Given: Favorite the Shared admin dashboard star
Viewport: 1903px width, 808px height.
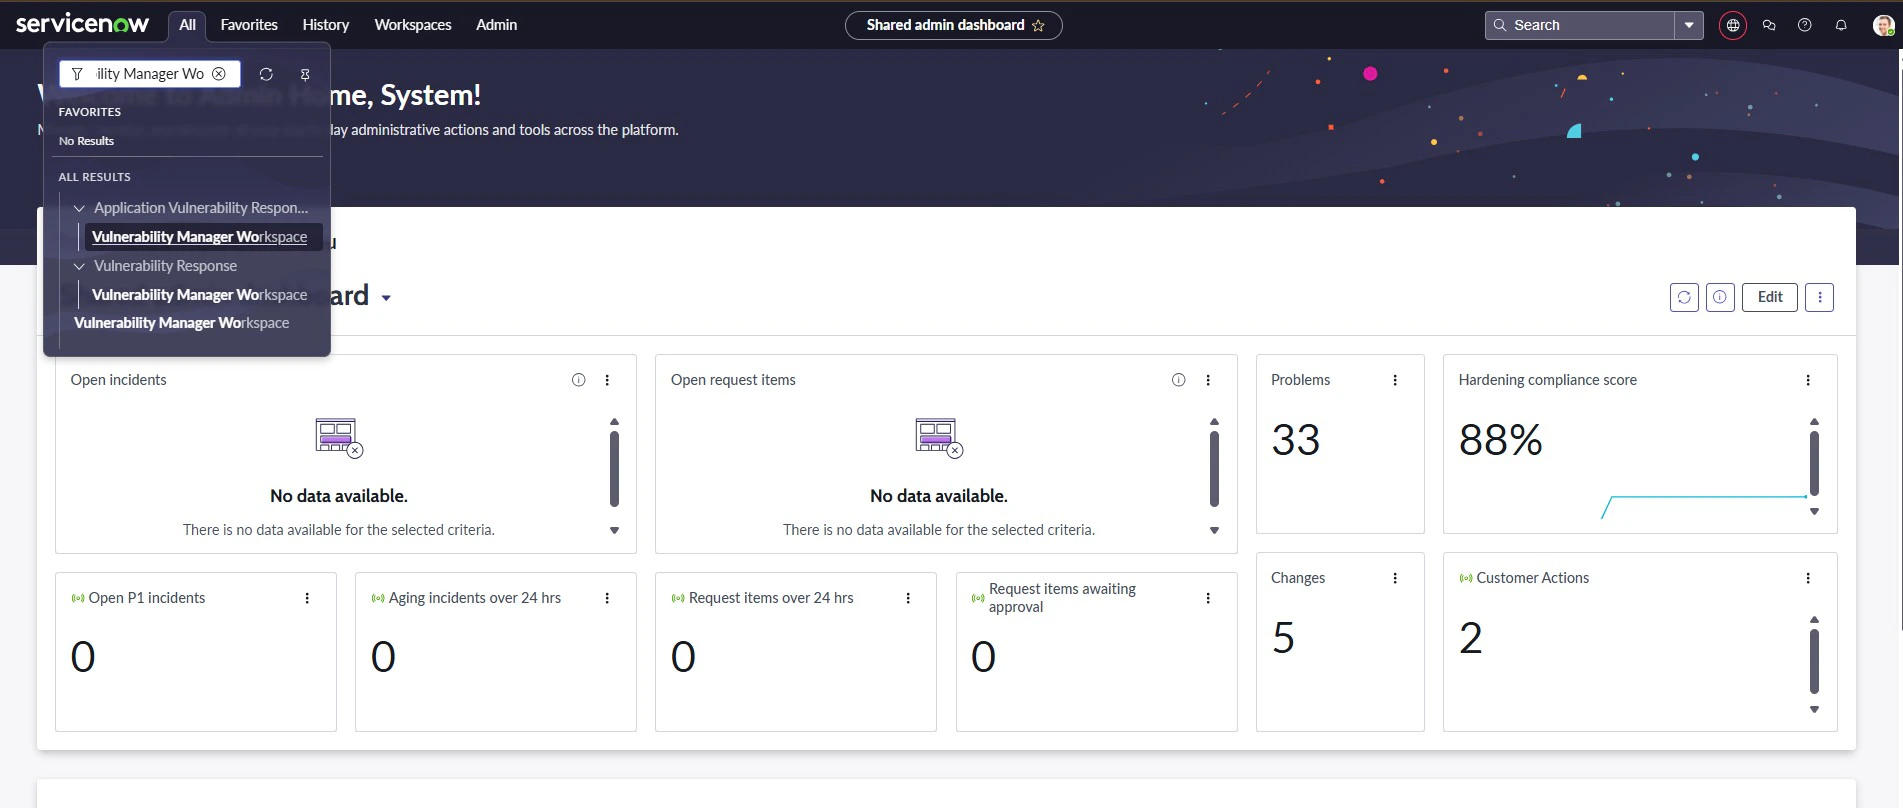Looking at the screenshot, I should click(1038, 25).
